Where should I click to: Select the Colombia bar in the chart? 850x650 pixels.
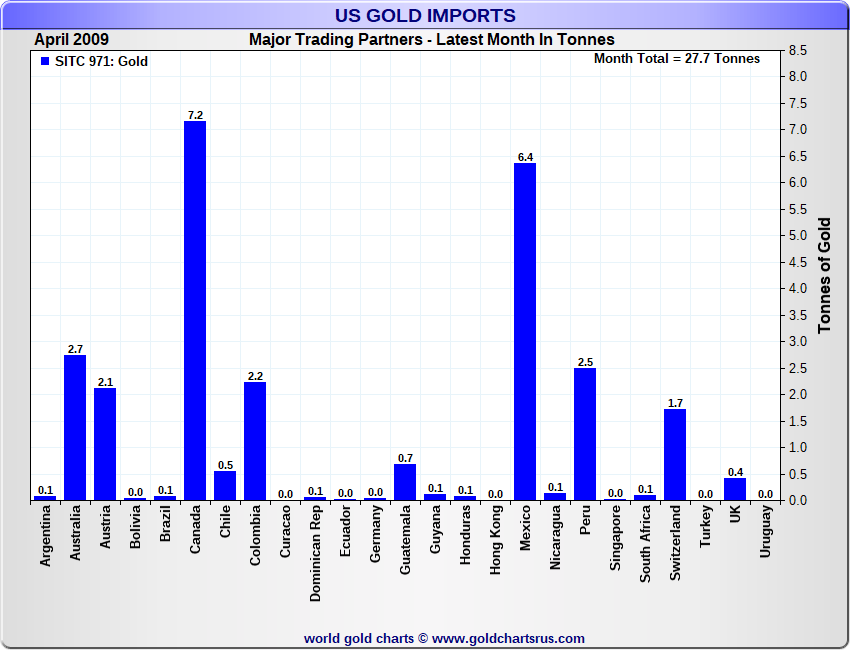(255, 441)
